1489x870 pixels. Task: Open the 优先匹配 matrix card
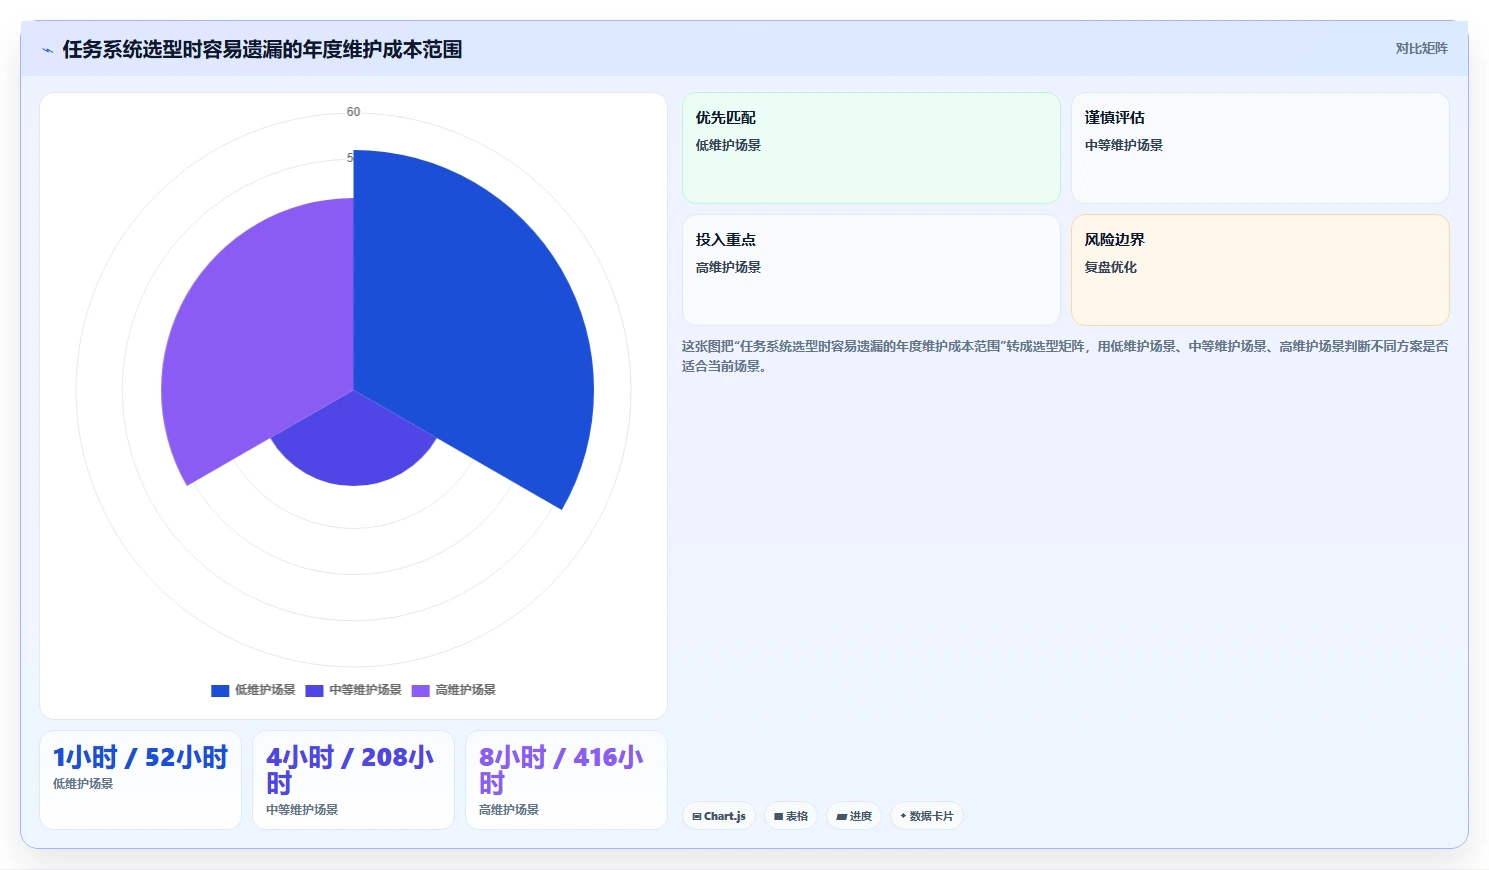pyautogui.click(x=871, y=148)
